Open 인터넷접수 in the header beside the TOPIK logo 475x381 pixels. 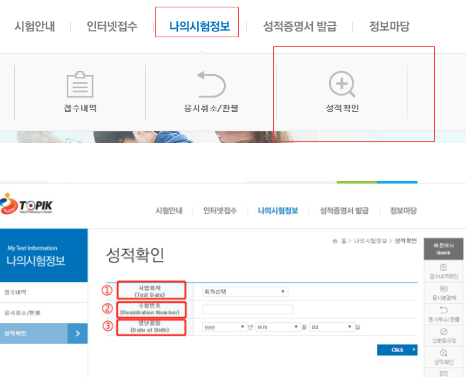(220, 211)
